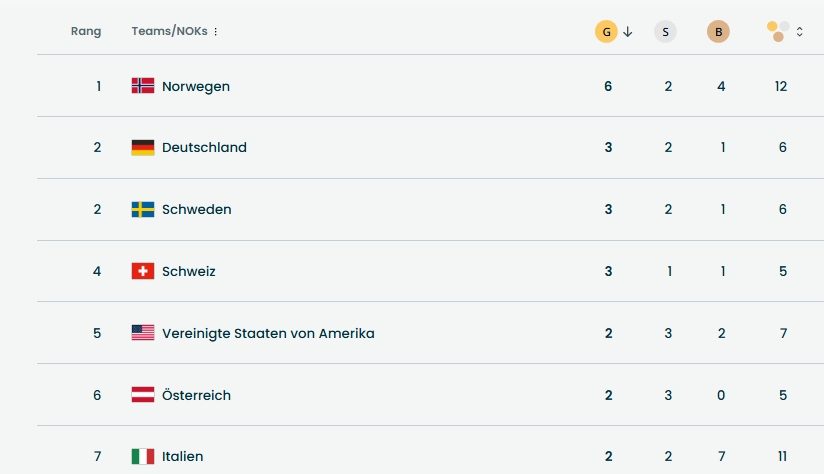Open the Österreich team entry
The width and height of the screenshot is (824, 474).
click(x=196, y=395)
